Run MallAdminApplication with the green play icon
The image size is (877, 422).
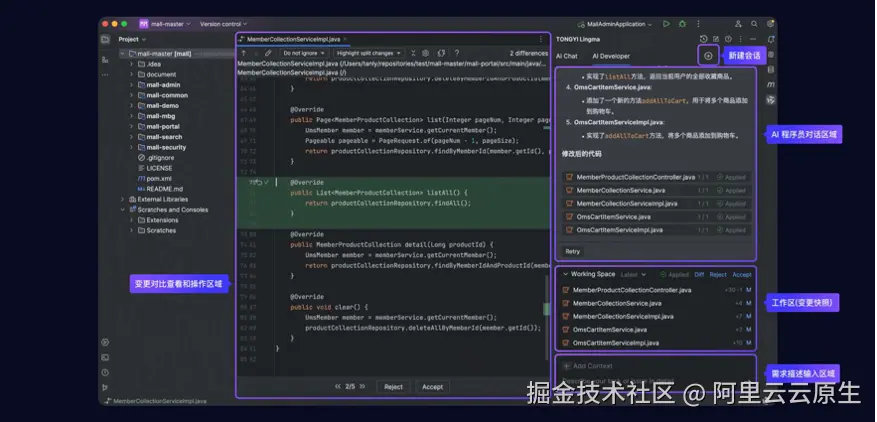click(x=666, y=24)
